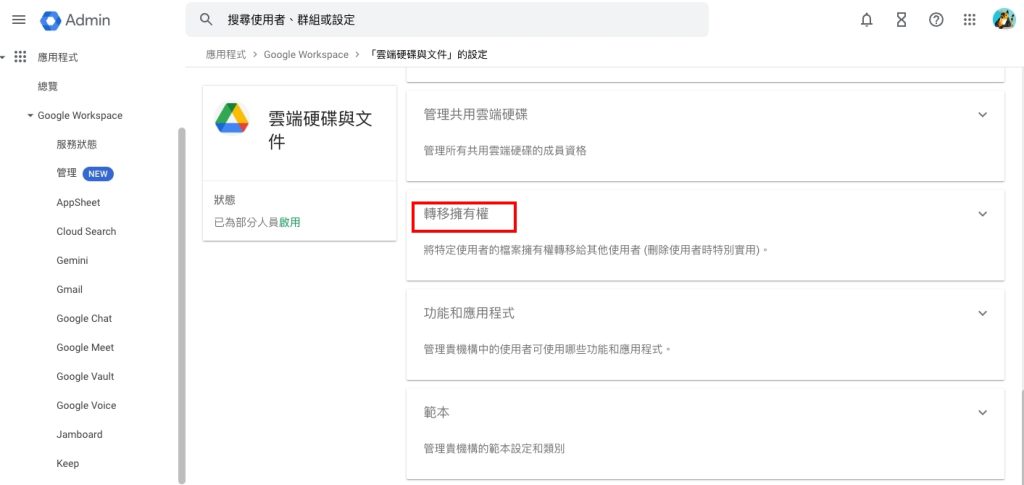The width and height of the screenshot is (1024, 485).
Task: Click the Google Drive logo icon
Action: click(232, 118)
